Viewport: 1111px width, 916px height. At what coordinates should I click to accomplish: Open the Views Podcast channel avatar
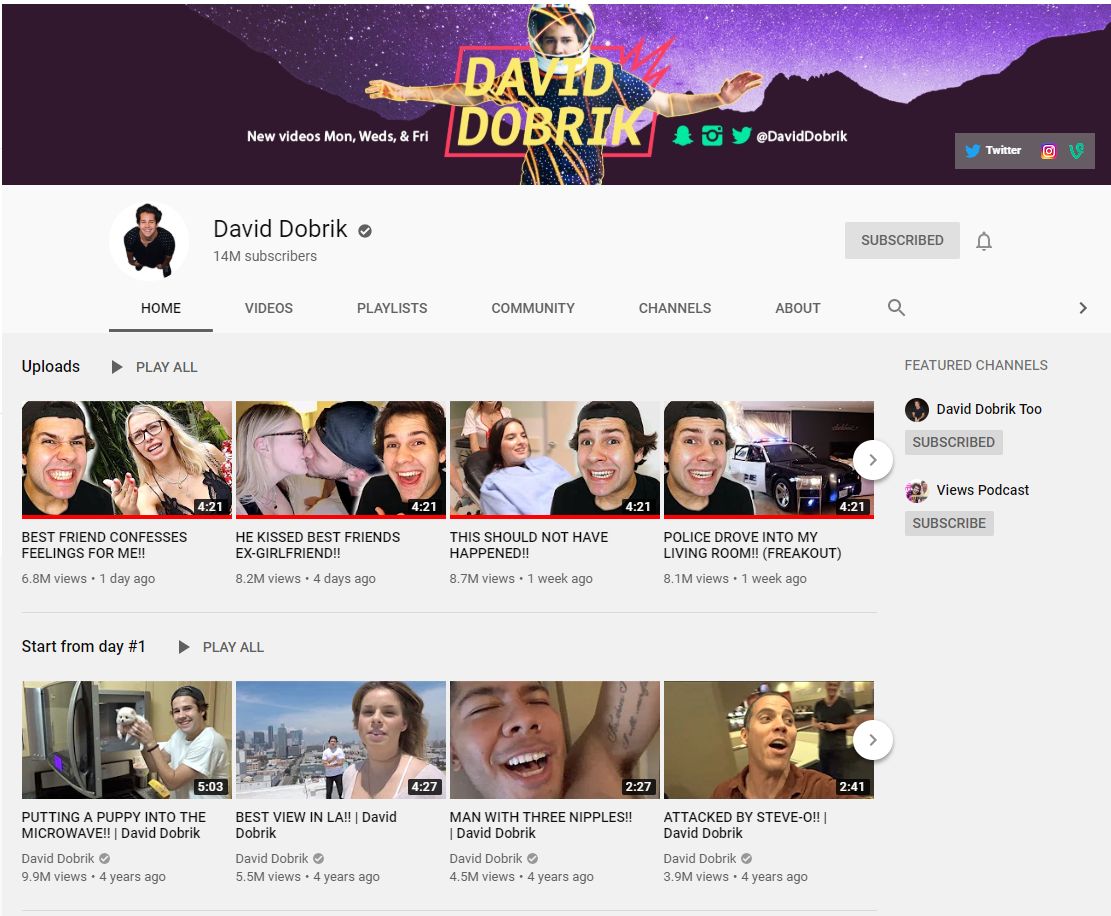(917, 490)
